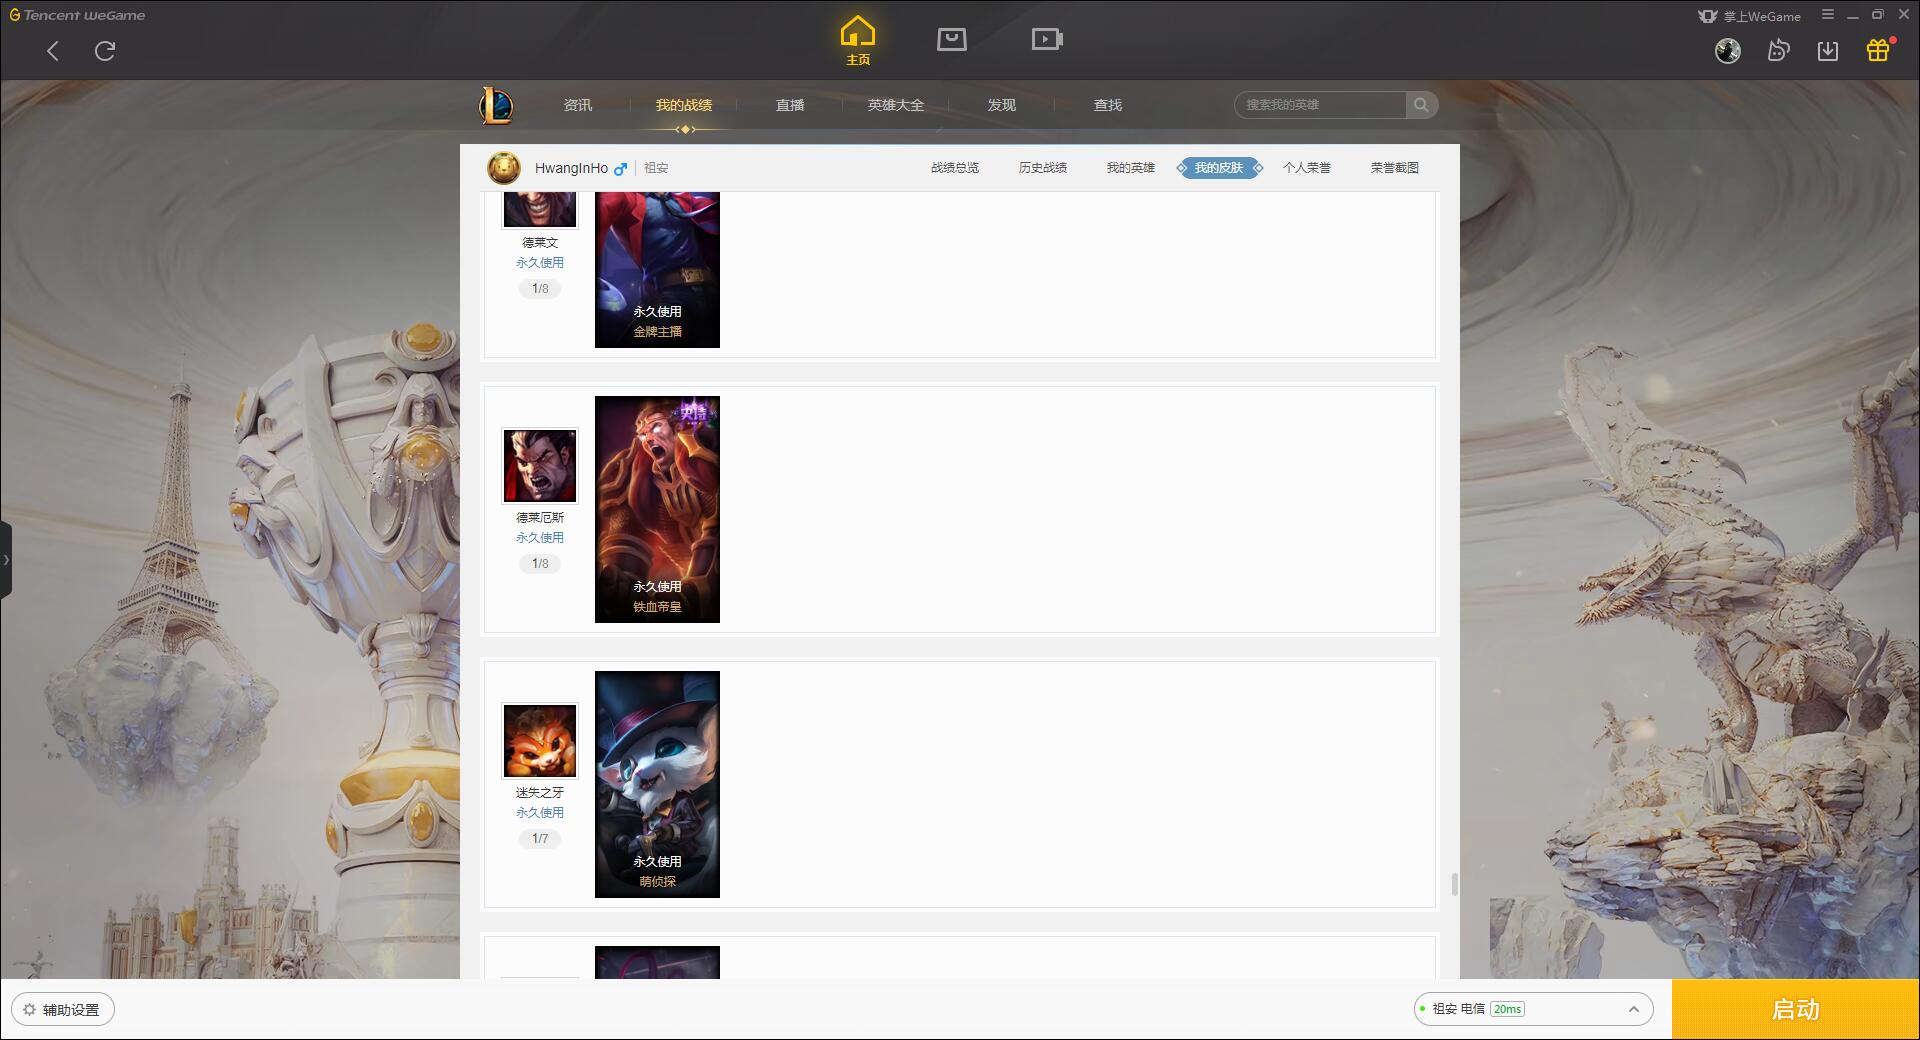Open the 金牌主播 skin card
This screenshot has height=1040, width=1920.
(x=657, y=270)
